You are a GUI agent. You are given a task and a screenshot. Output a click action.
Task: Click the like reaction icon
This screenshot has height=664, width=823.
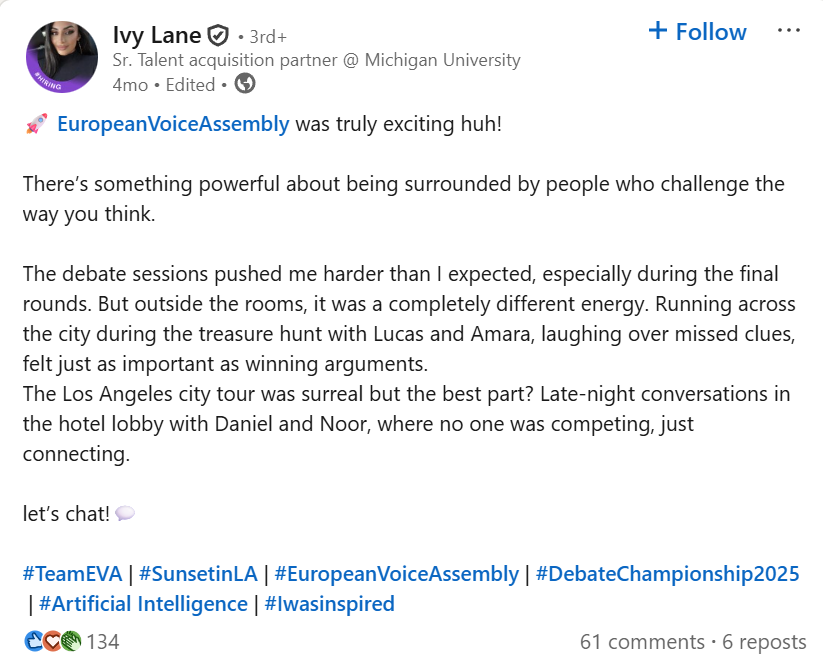pyautogui.click(x=33, y=641)
